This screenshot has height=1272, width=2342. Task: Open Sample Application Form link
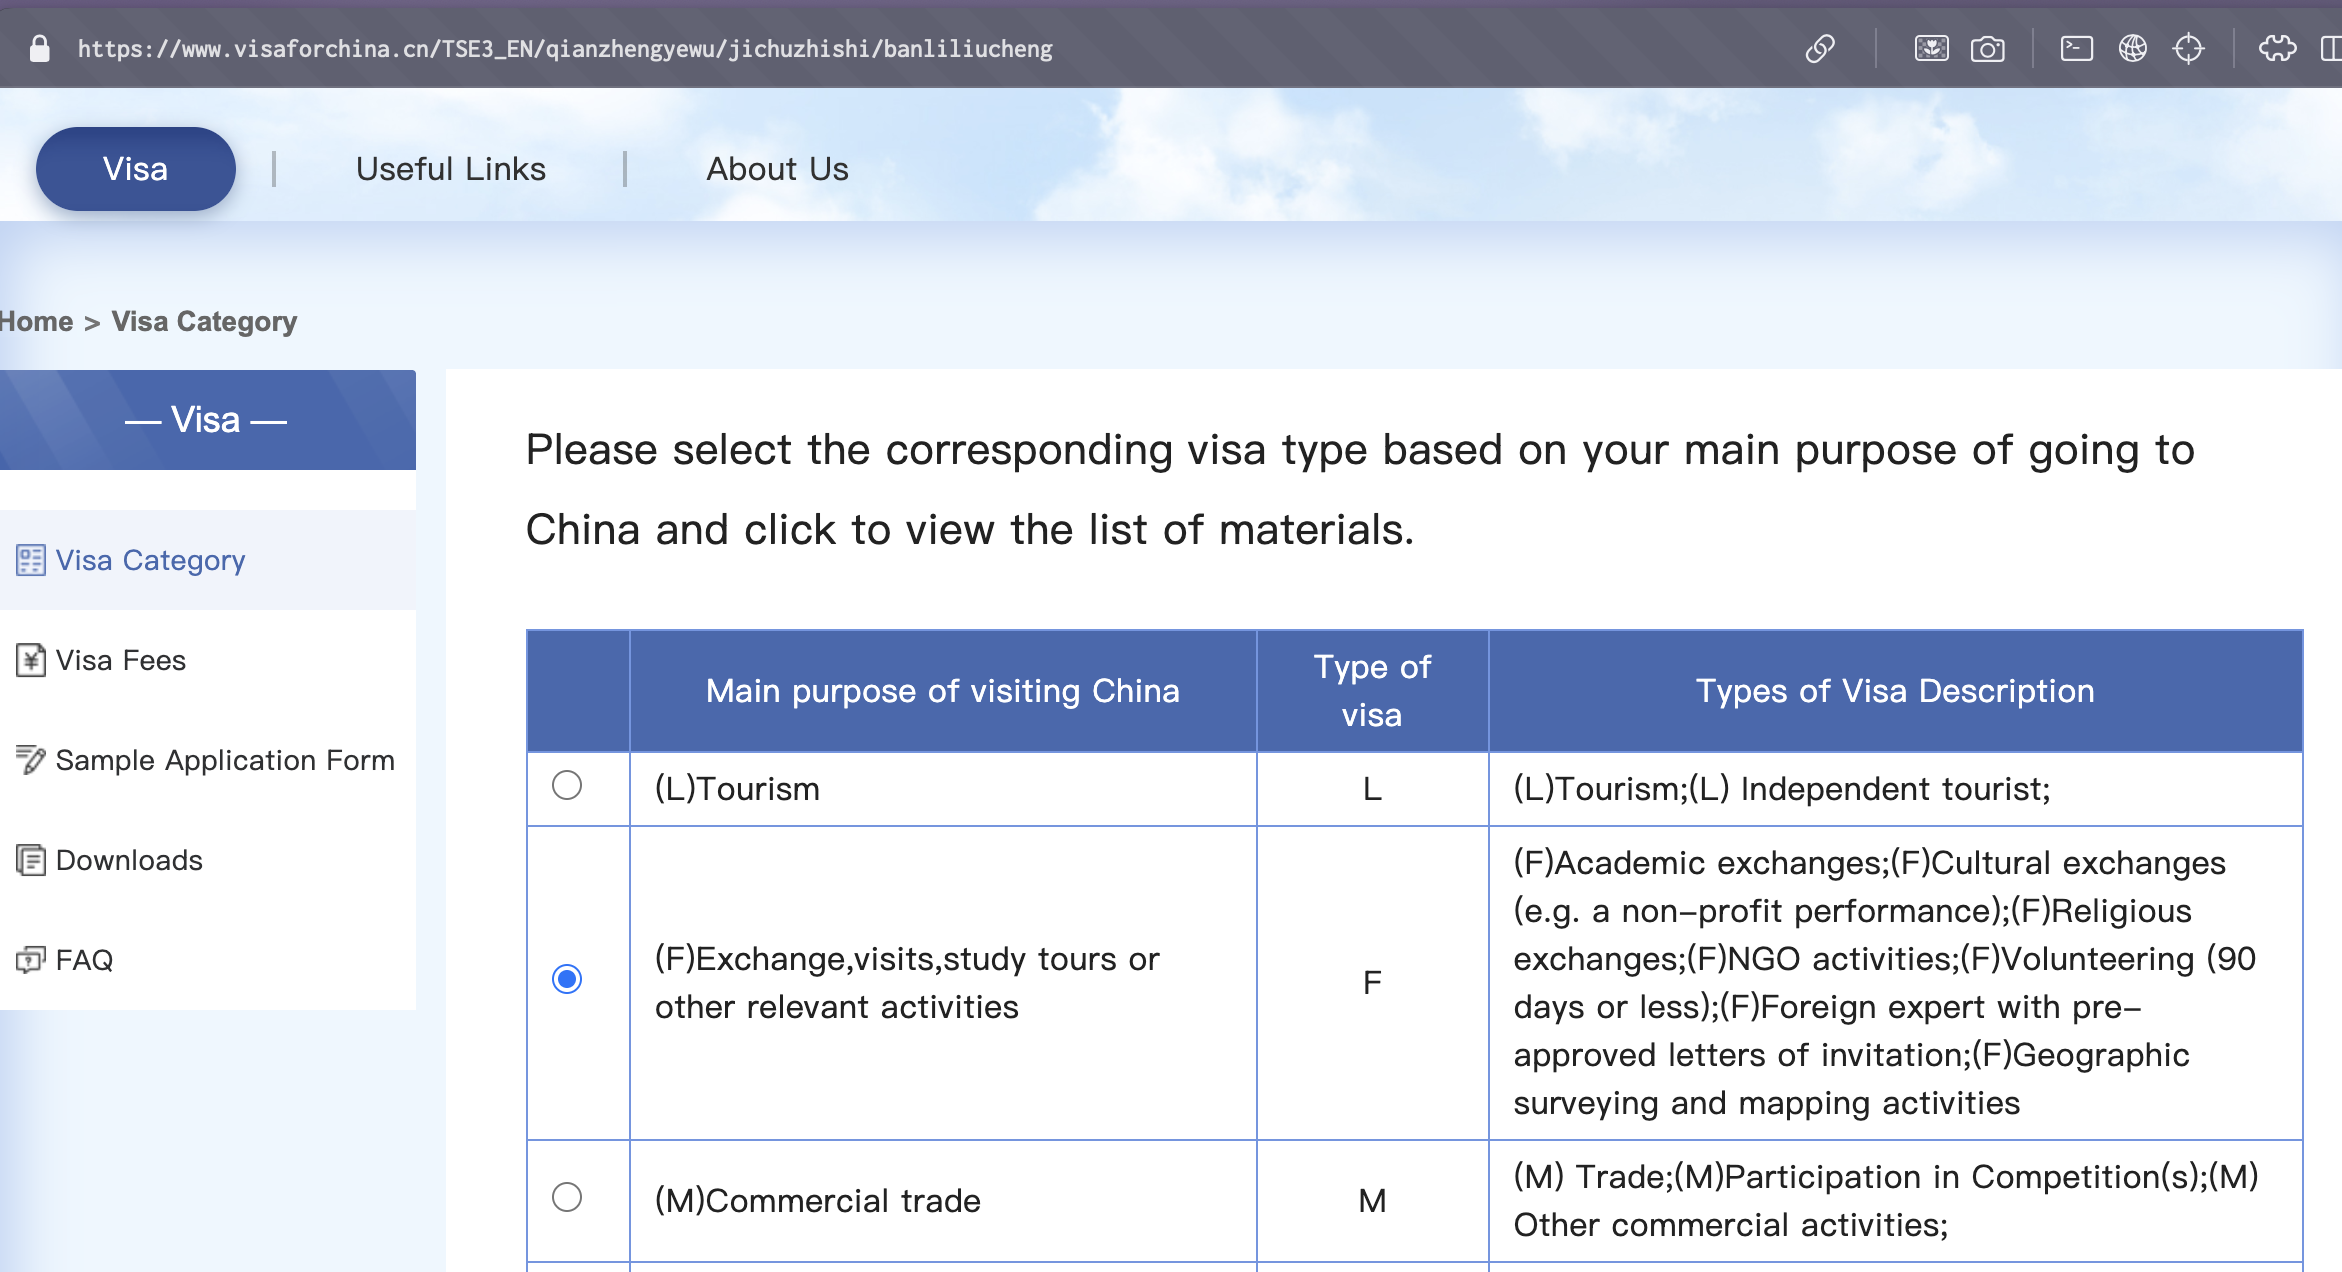pos(224,760)
